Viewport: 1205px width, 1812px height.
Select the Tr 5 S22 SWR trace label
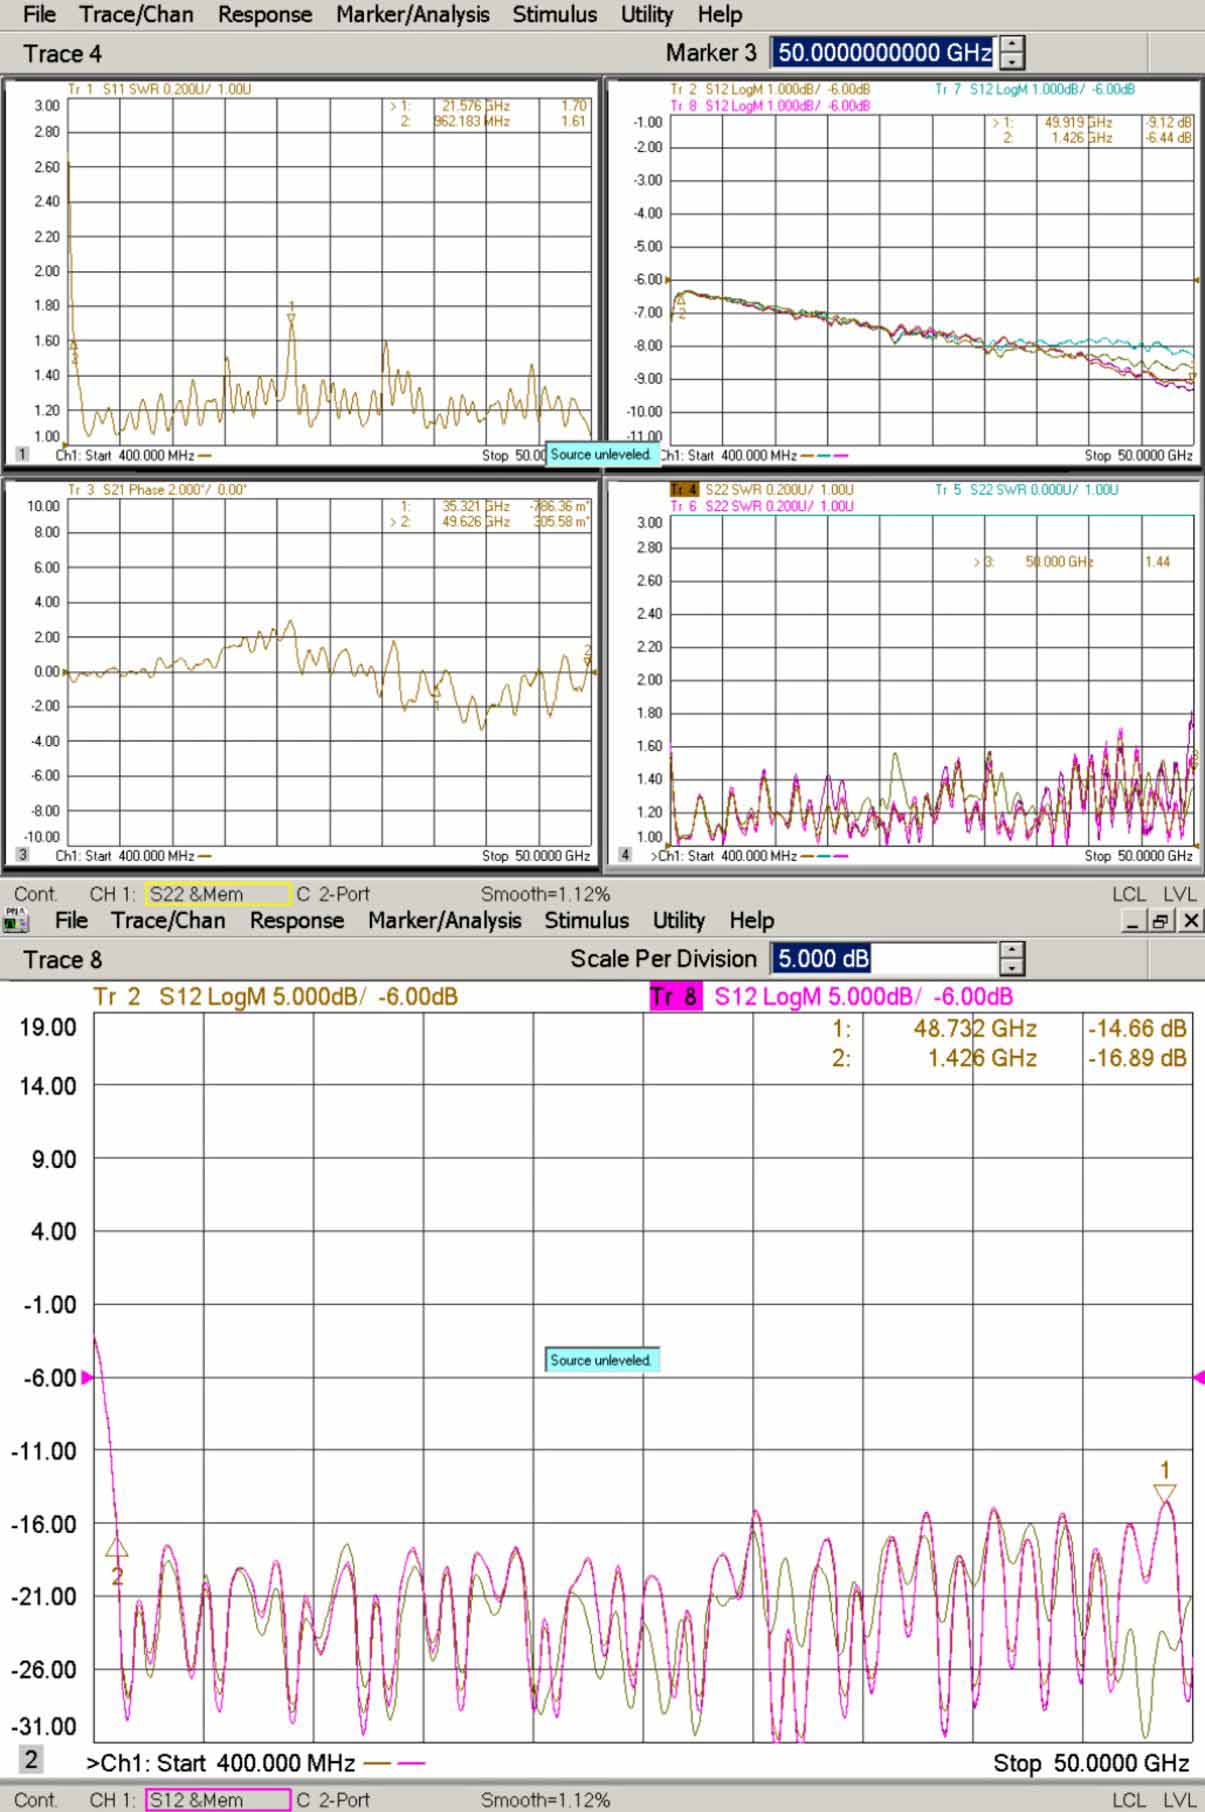tap(1027, 489)
